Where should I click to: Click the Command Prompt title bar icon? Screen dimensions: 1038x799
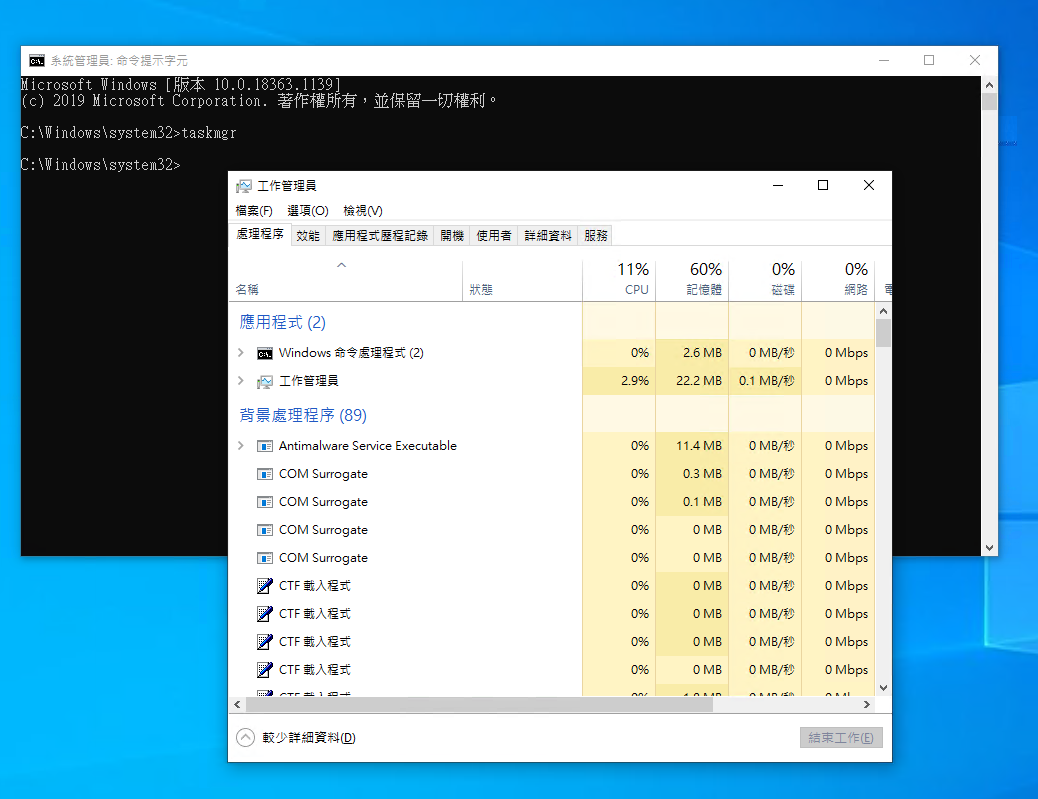pos(36,61)
